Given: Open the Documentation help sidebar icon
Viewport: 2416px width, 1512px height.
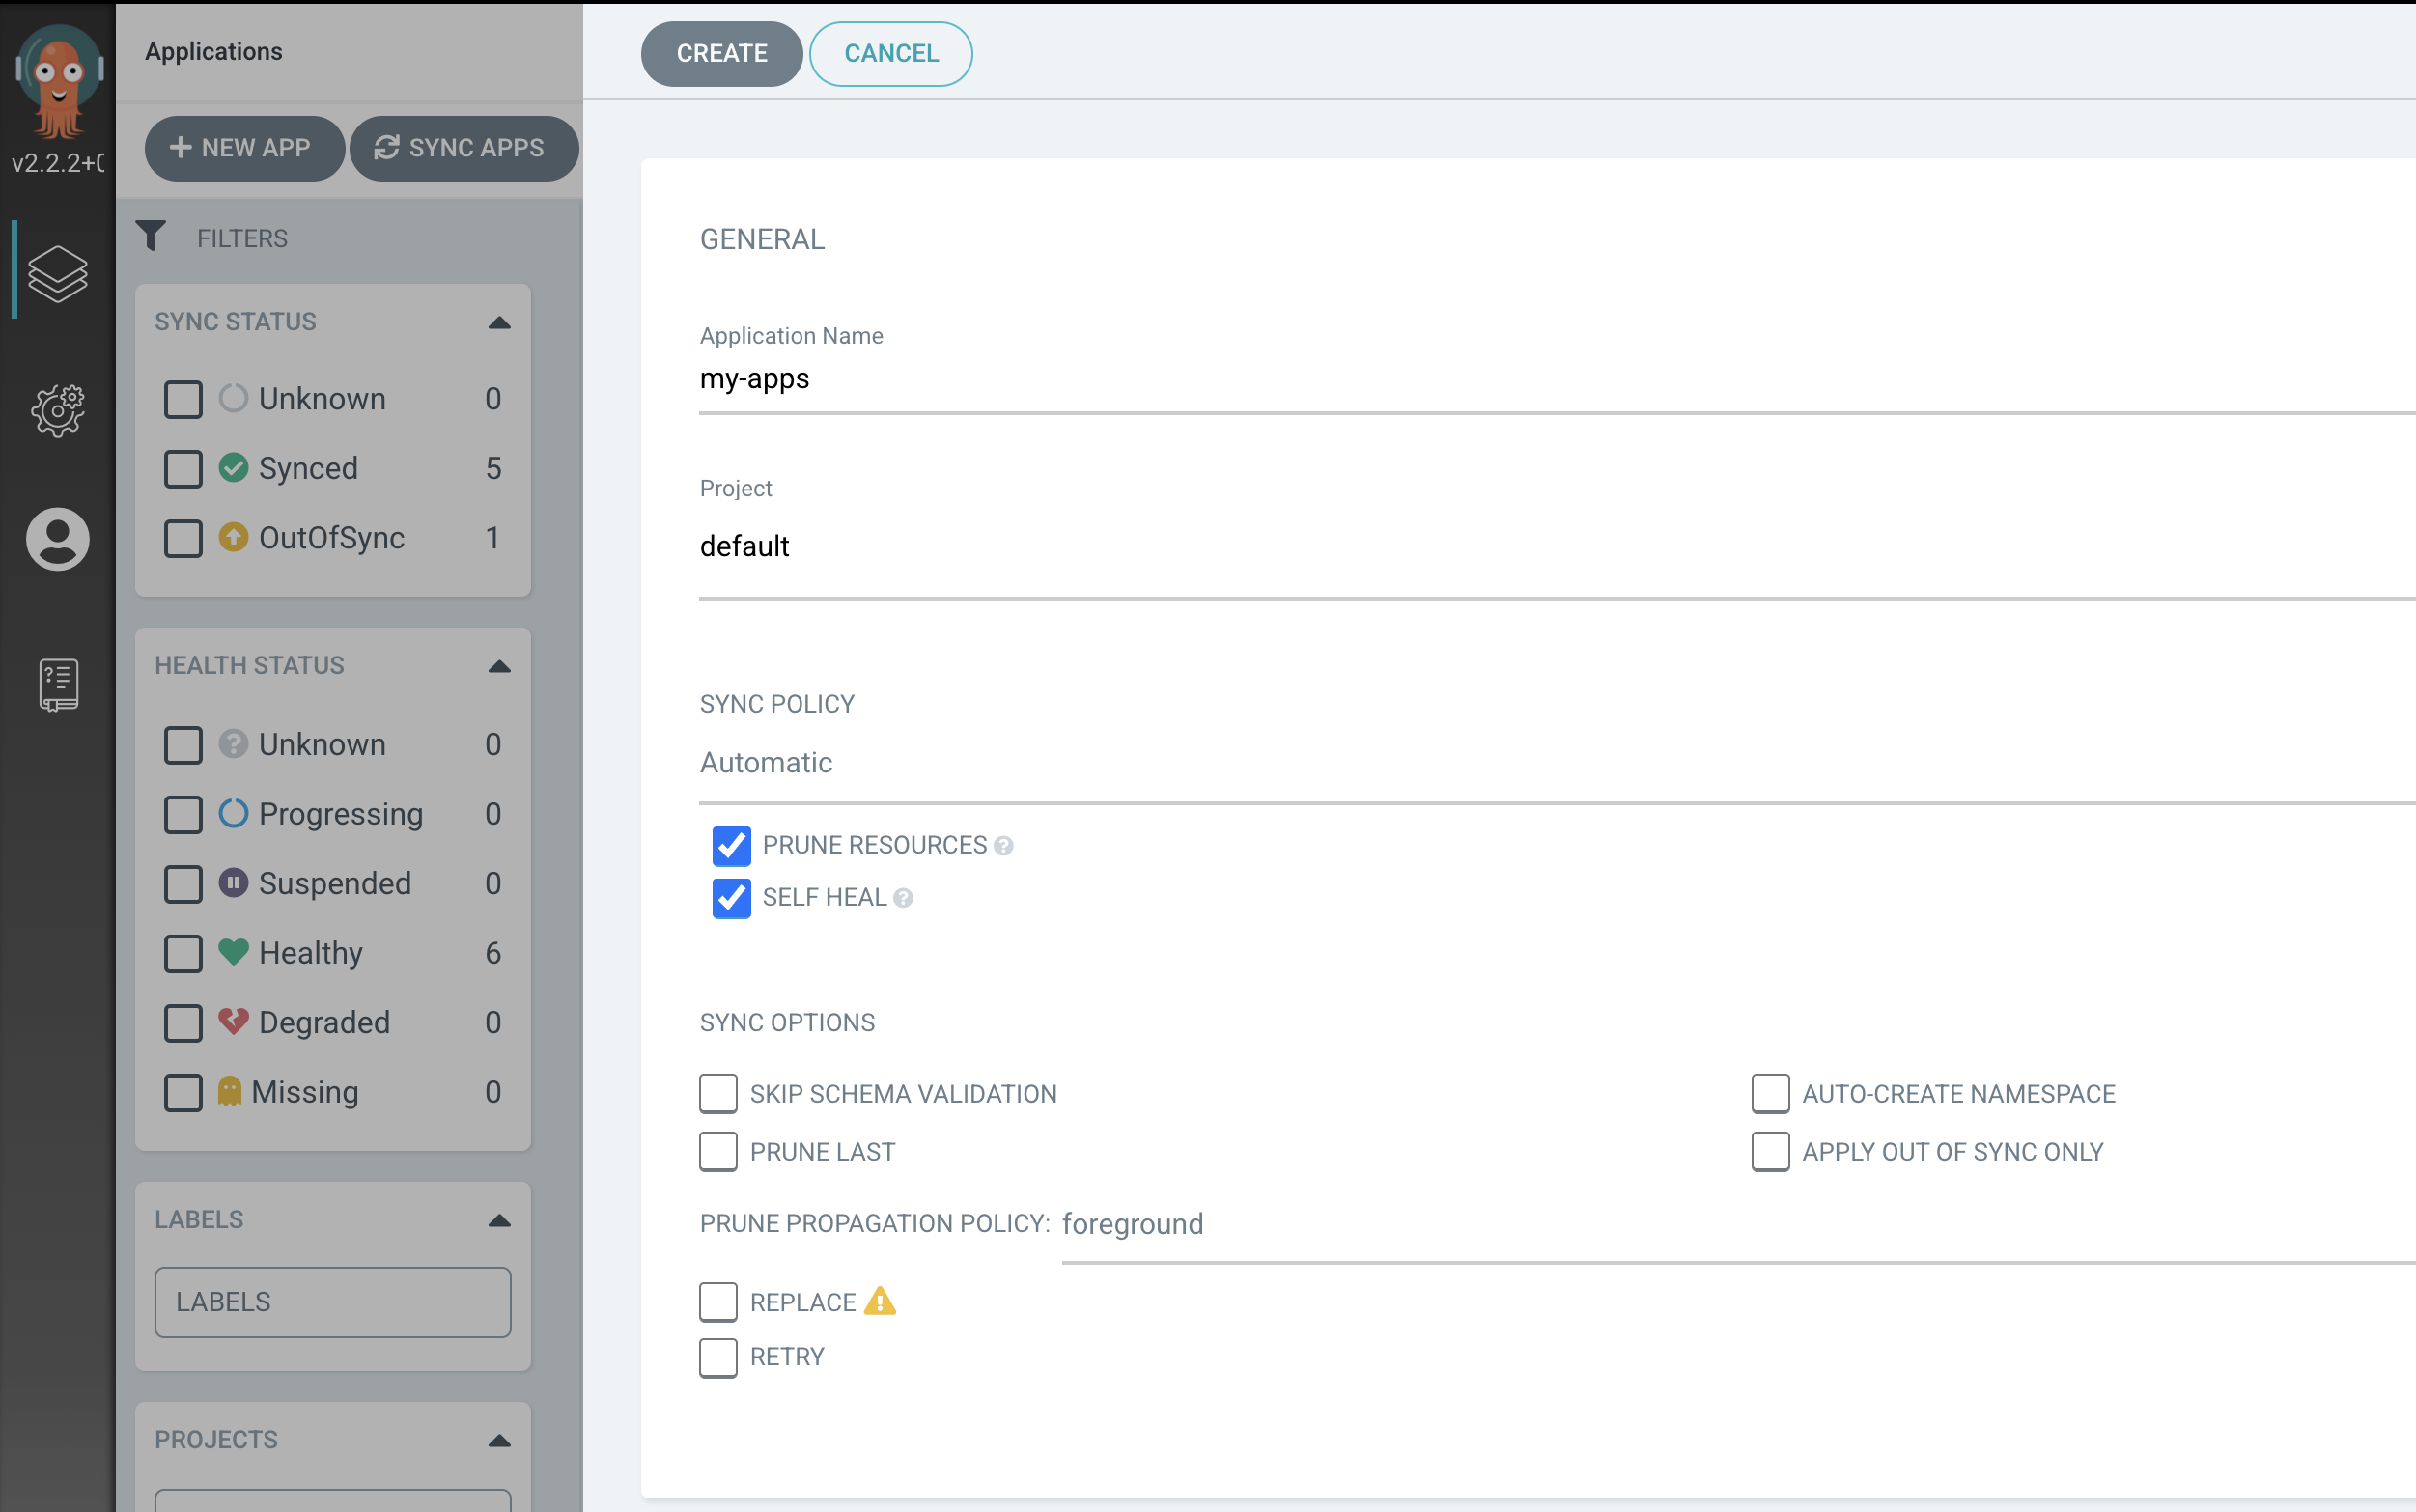Looking at the screenshot, I should tap(57, 684).
